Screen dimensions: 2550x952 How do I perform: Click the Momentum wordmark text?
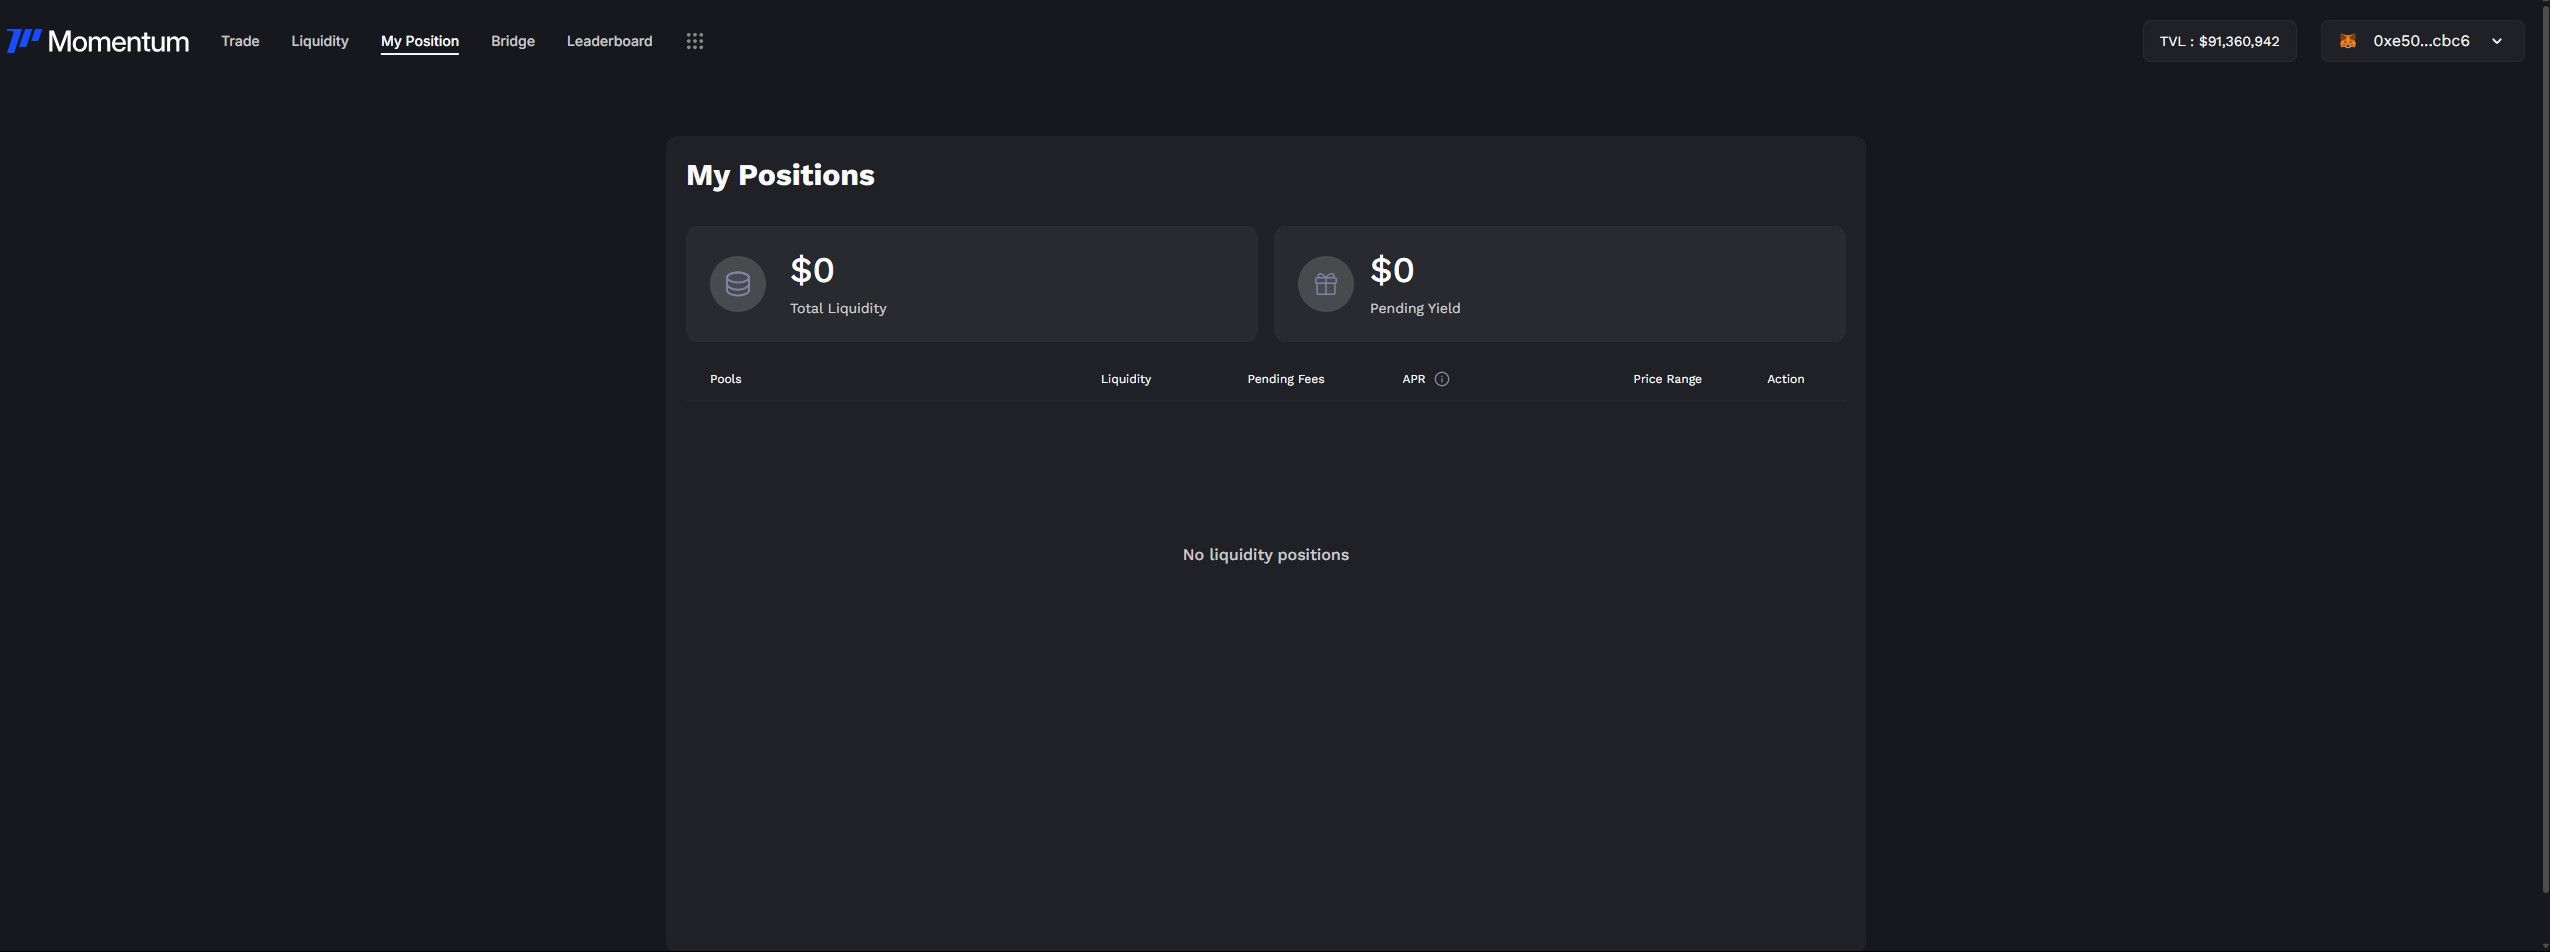point(118,41)
